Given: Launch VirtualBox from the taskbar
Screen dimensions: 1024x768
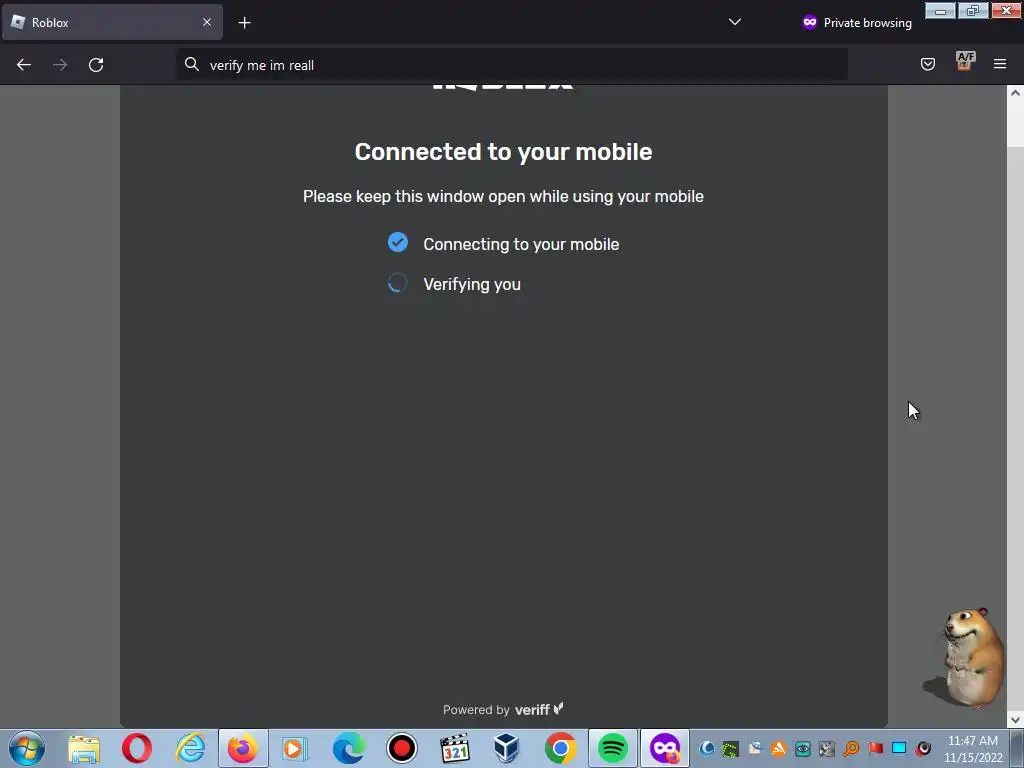Looking at the screenshot, I should [507, 748].
